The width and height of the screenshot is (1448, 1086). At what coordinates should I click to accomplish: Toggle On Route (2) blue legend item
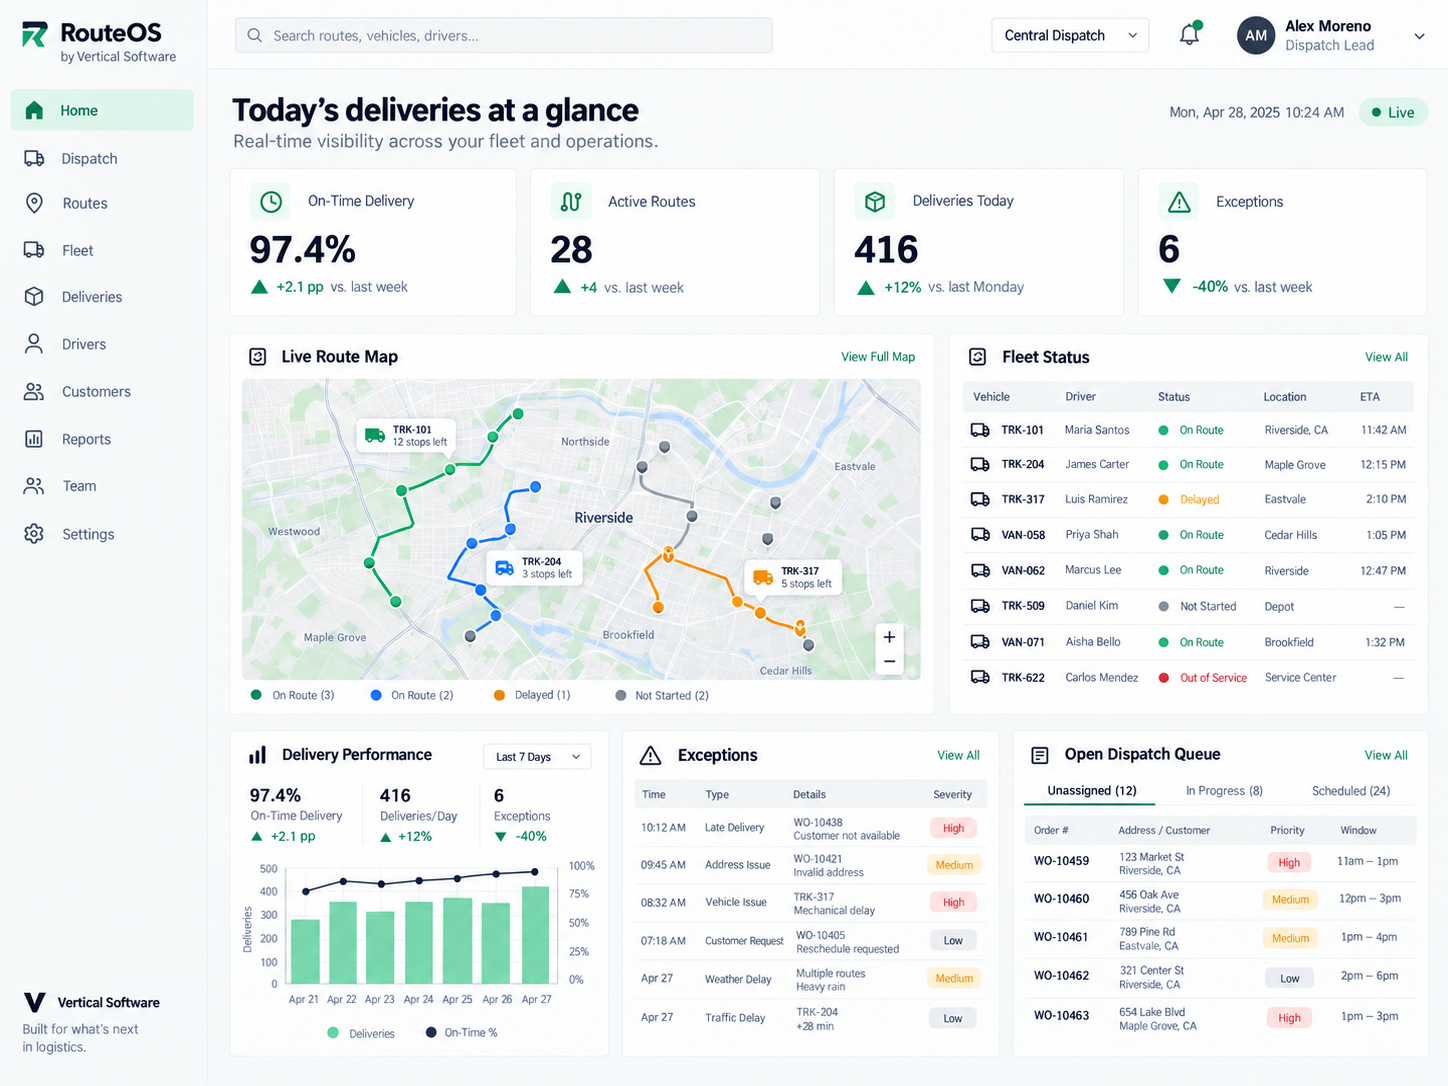coord(412,695)
